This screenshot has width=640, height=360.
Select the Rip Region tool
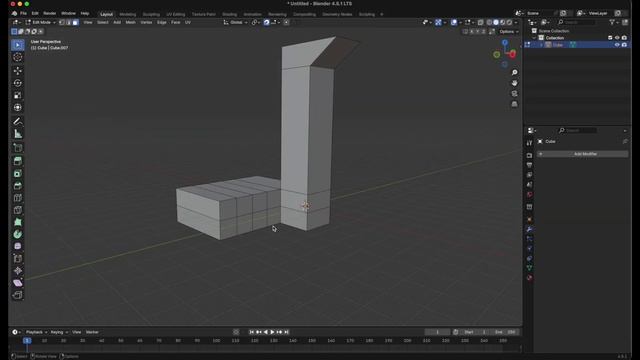(x=18, y=295)
